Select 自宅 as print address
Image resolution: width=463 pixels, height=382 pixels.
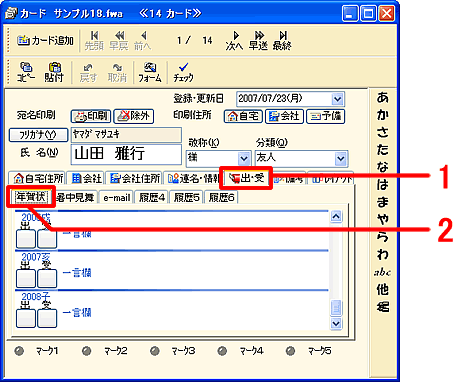[243, 116]
